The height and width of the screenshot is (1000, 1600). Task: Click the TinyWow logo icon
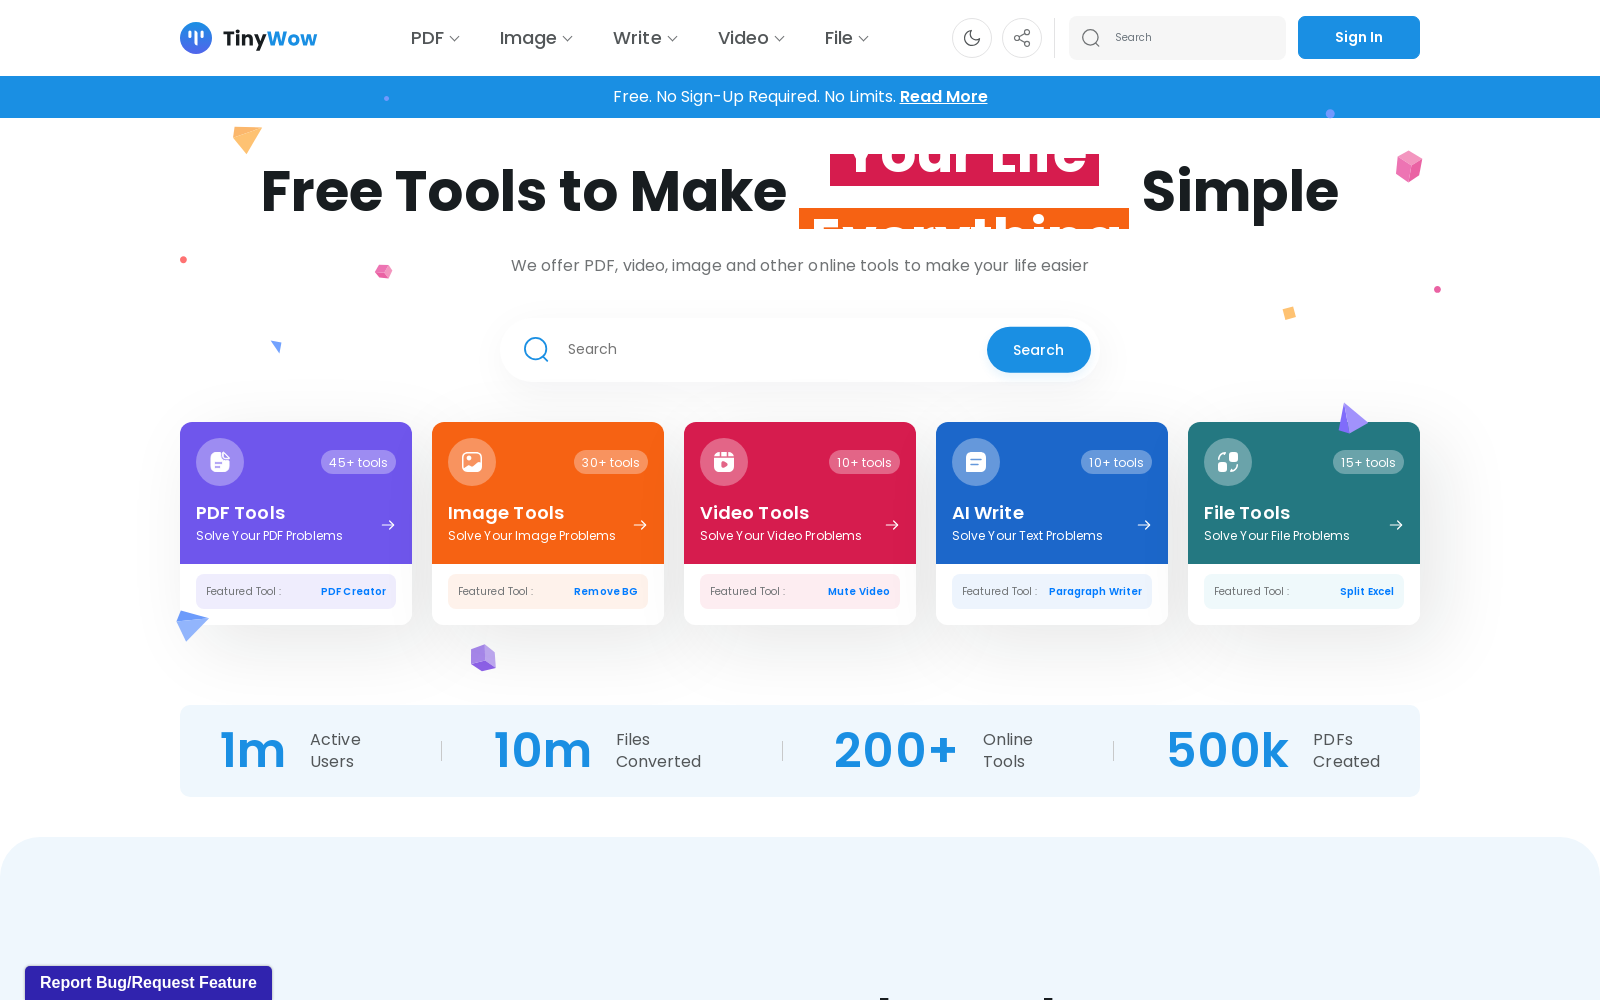pyautogui.click(x=196, y=38)
